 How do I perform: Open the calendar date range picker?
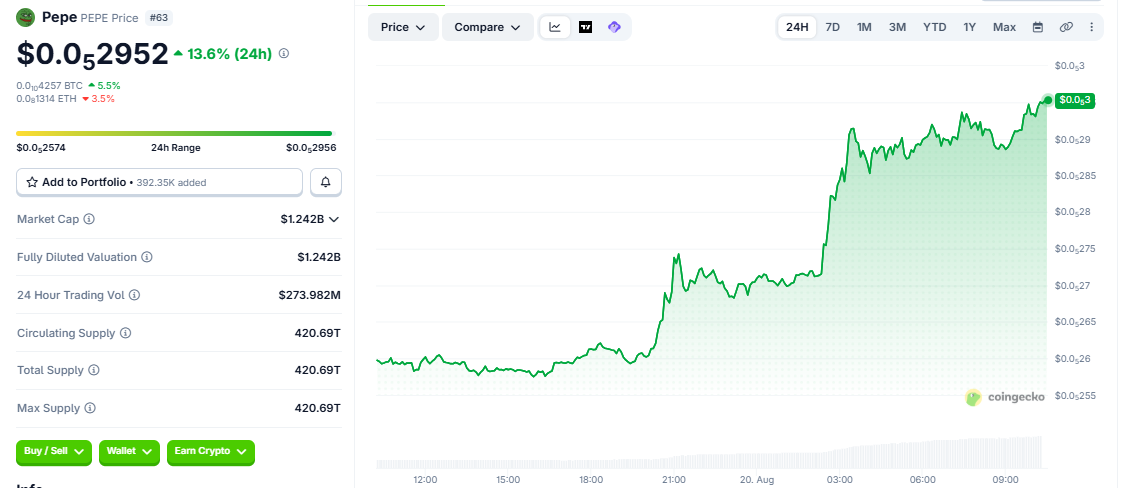[1038, 27]
